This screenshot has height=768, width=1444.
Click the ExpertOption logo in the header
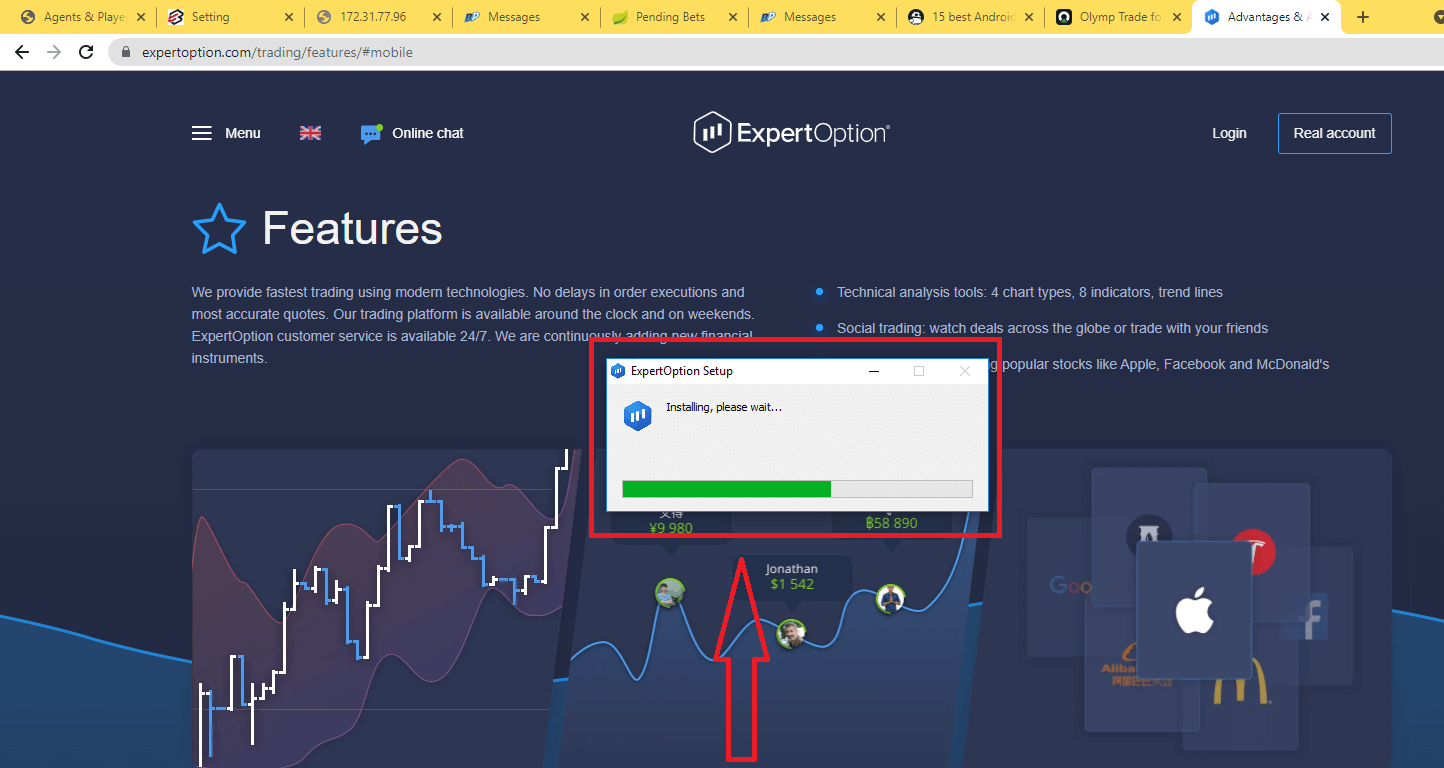click(791, 130)
